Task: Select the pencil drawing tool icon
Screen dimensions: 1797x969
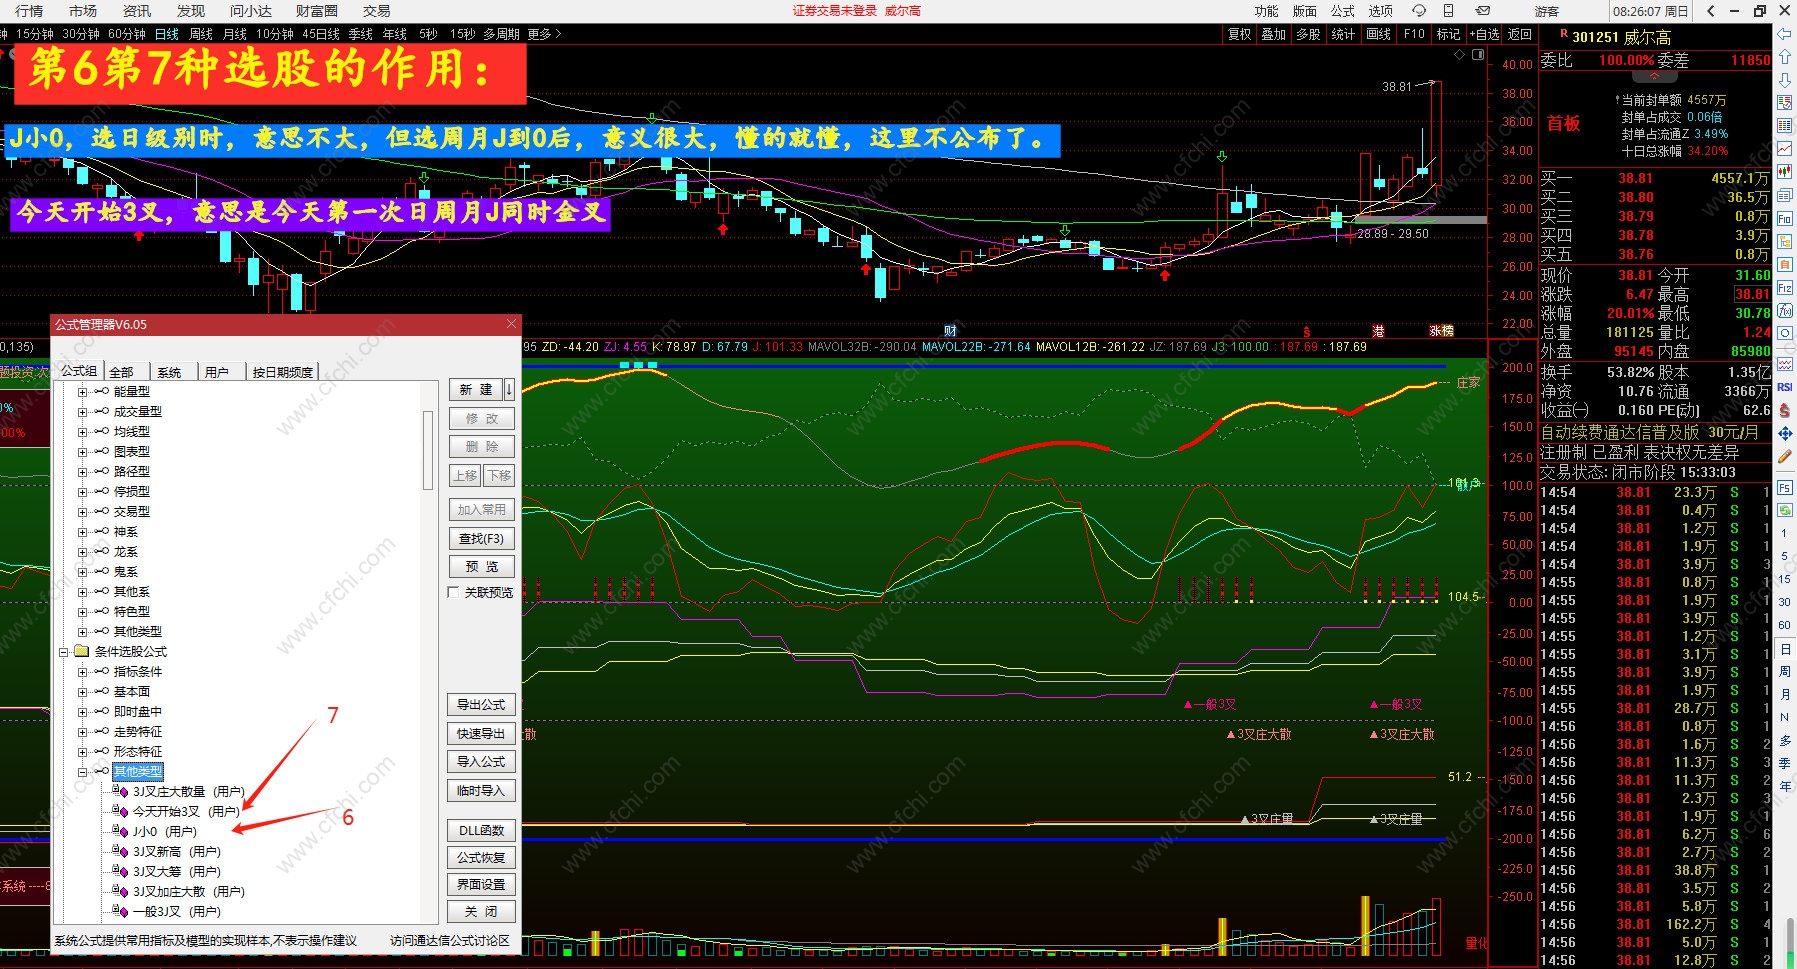Action: [x=1785, y=456]
